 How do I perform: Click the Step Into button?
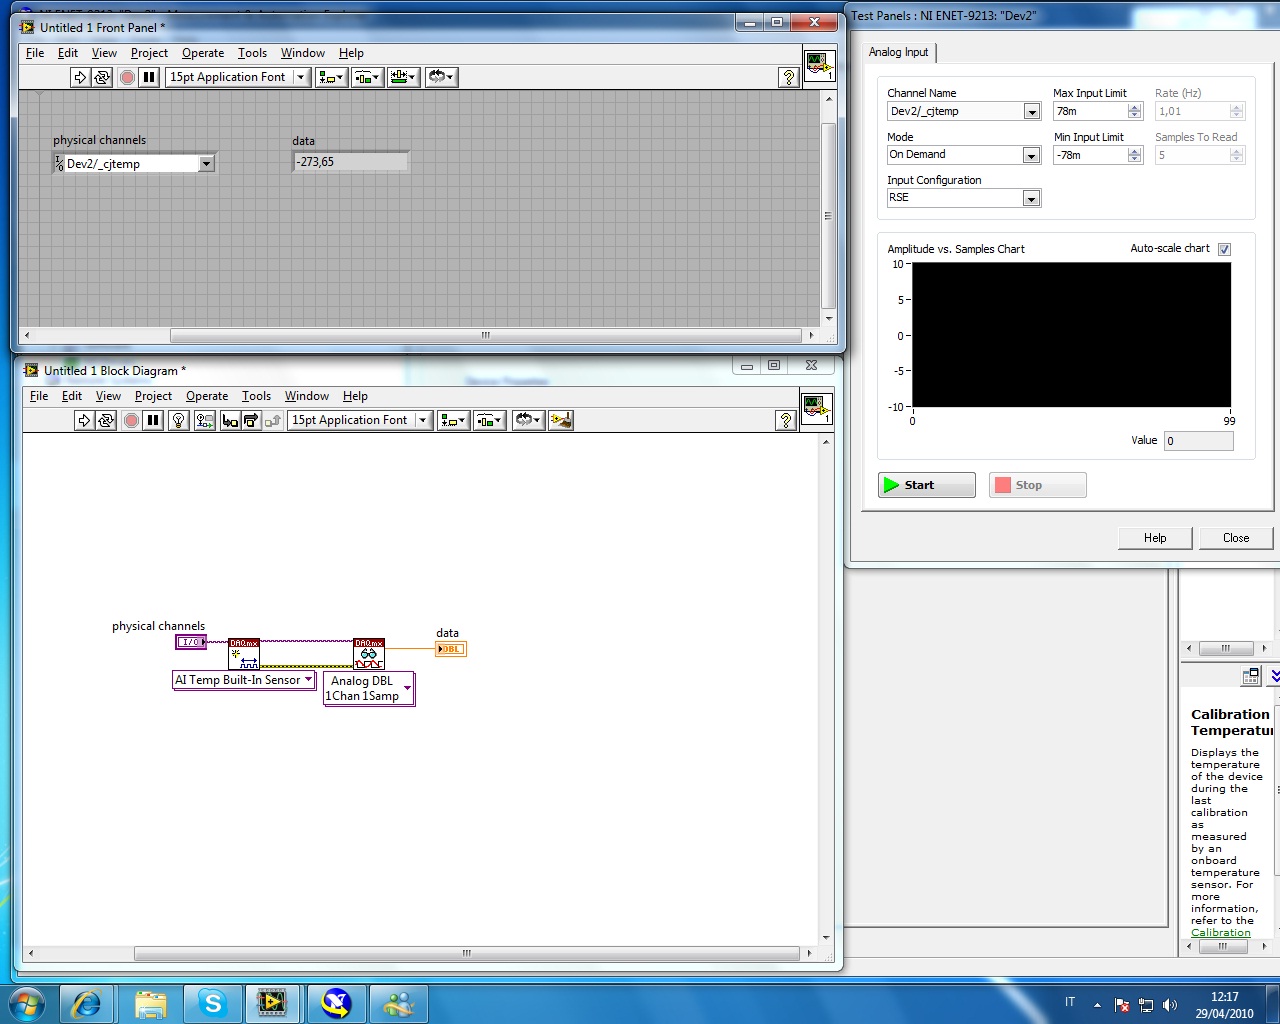click(230, 420)
